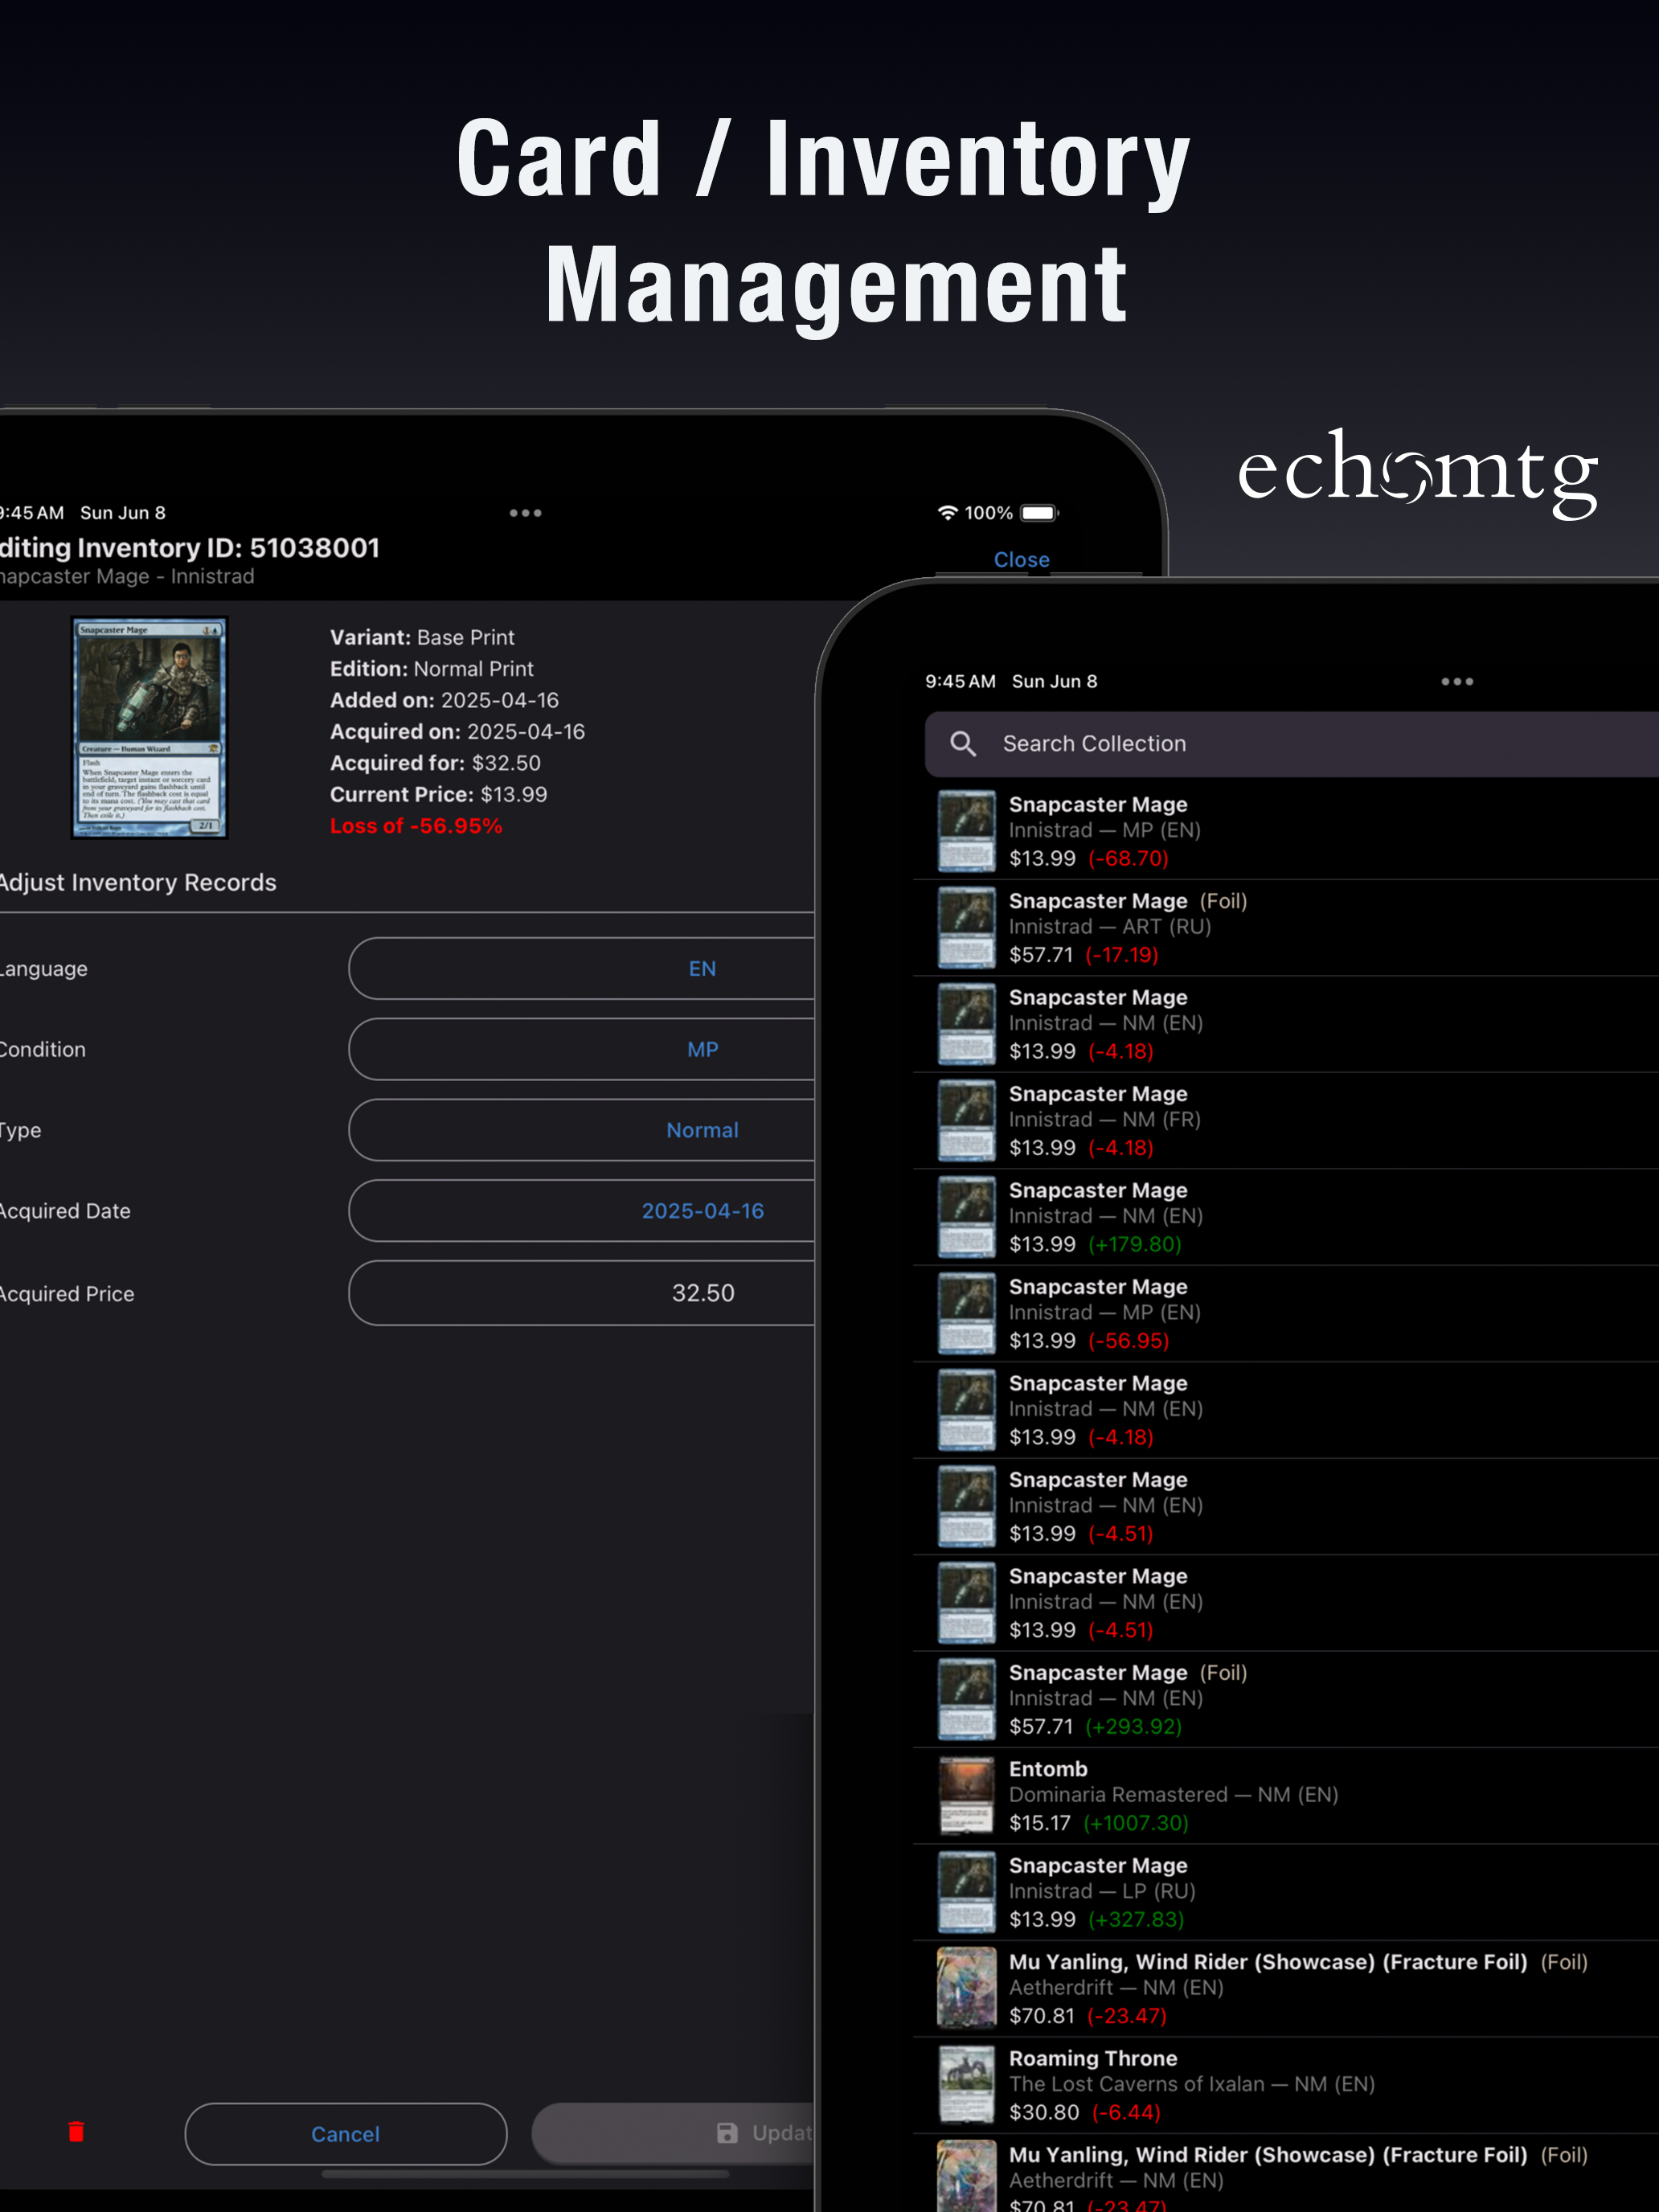This screenshot has width=1659, height=2212.
Task: Click the search magnifier icon
Action: click(x=963, y=744)
